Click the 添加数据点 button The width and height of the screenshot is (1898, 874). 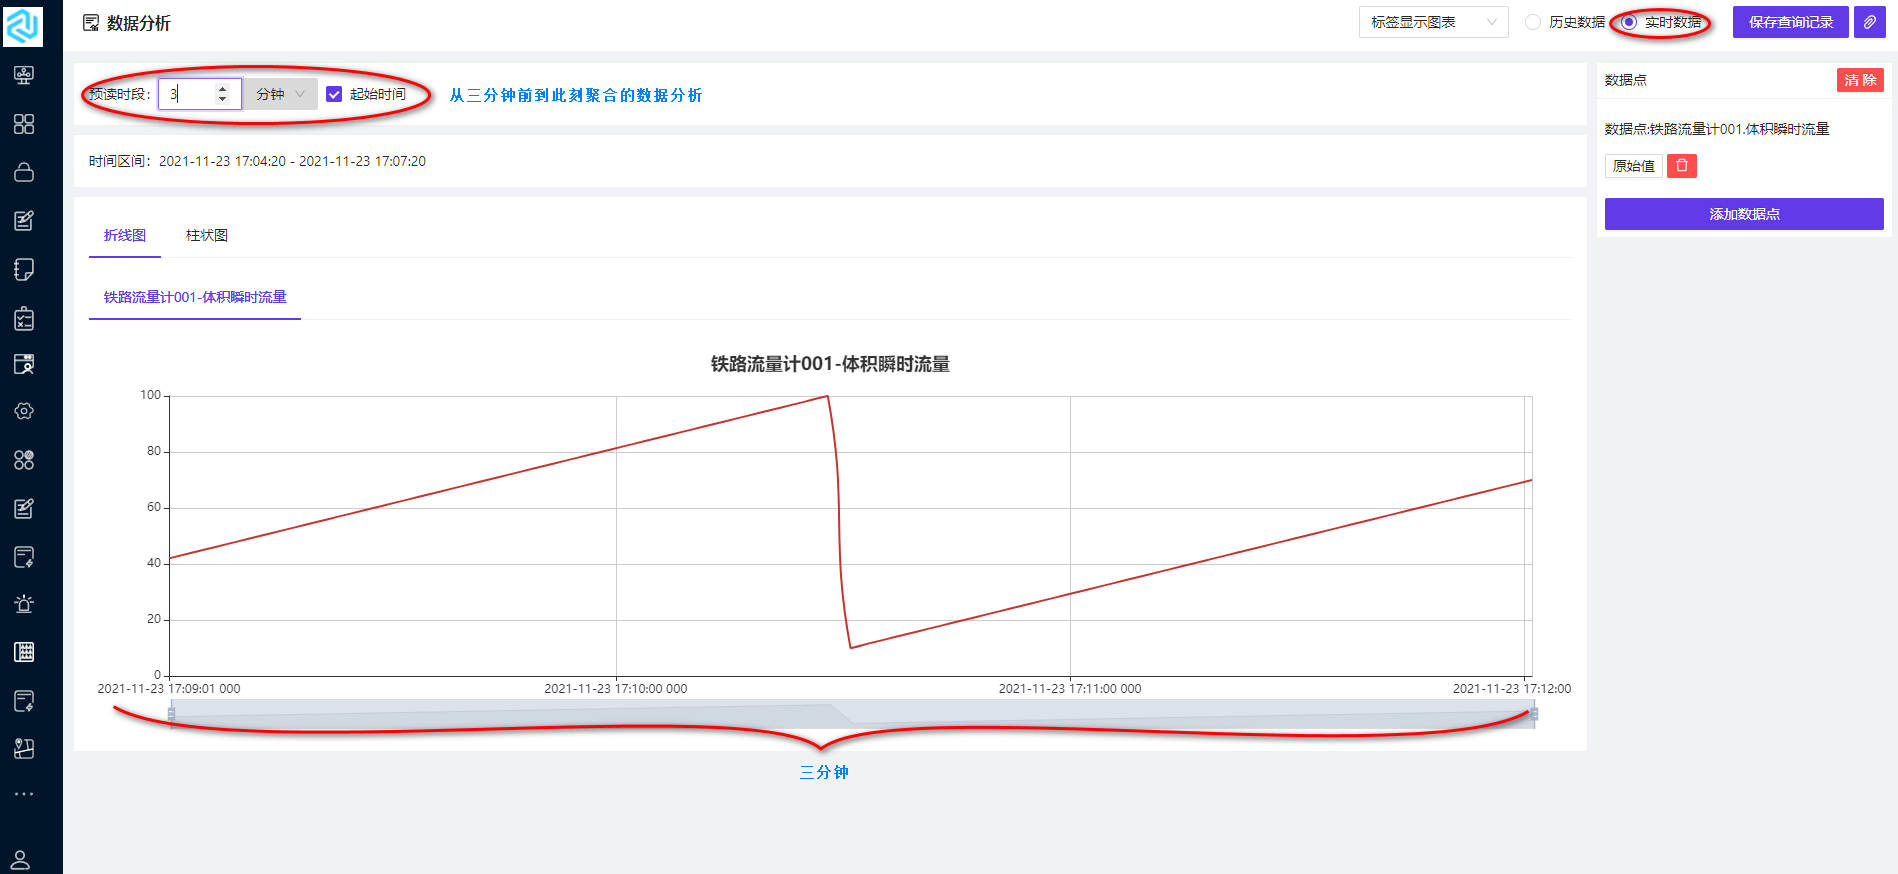click(x=1744, y=214)
